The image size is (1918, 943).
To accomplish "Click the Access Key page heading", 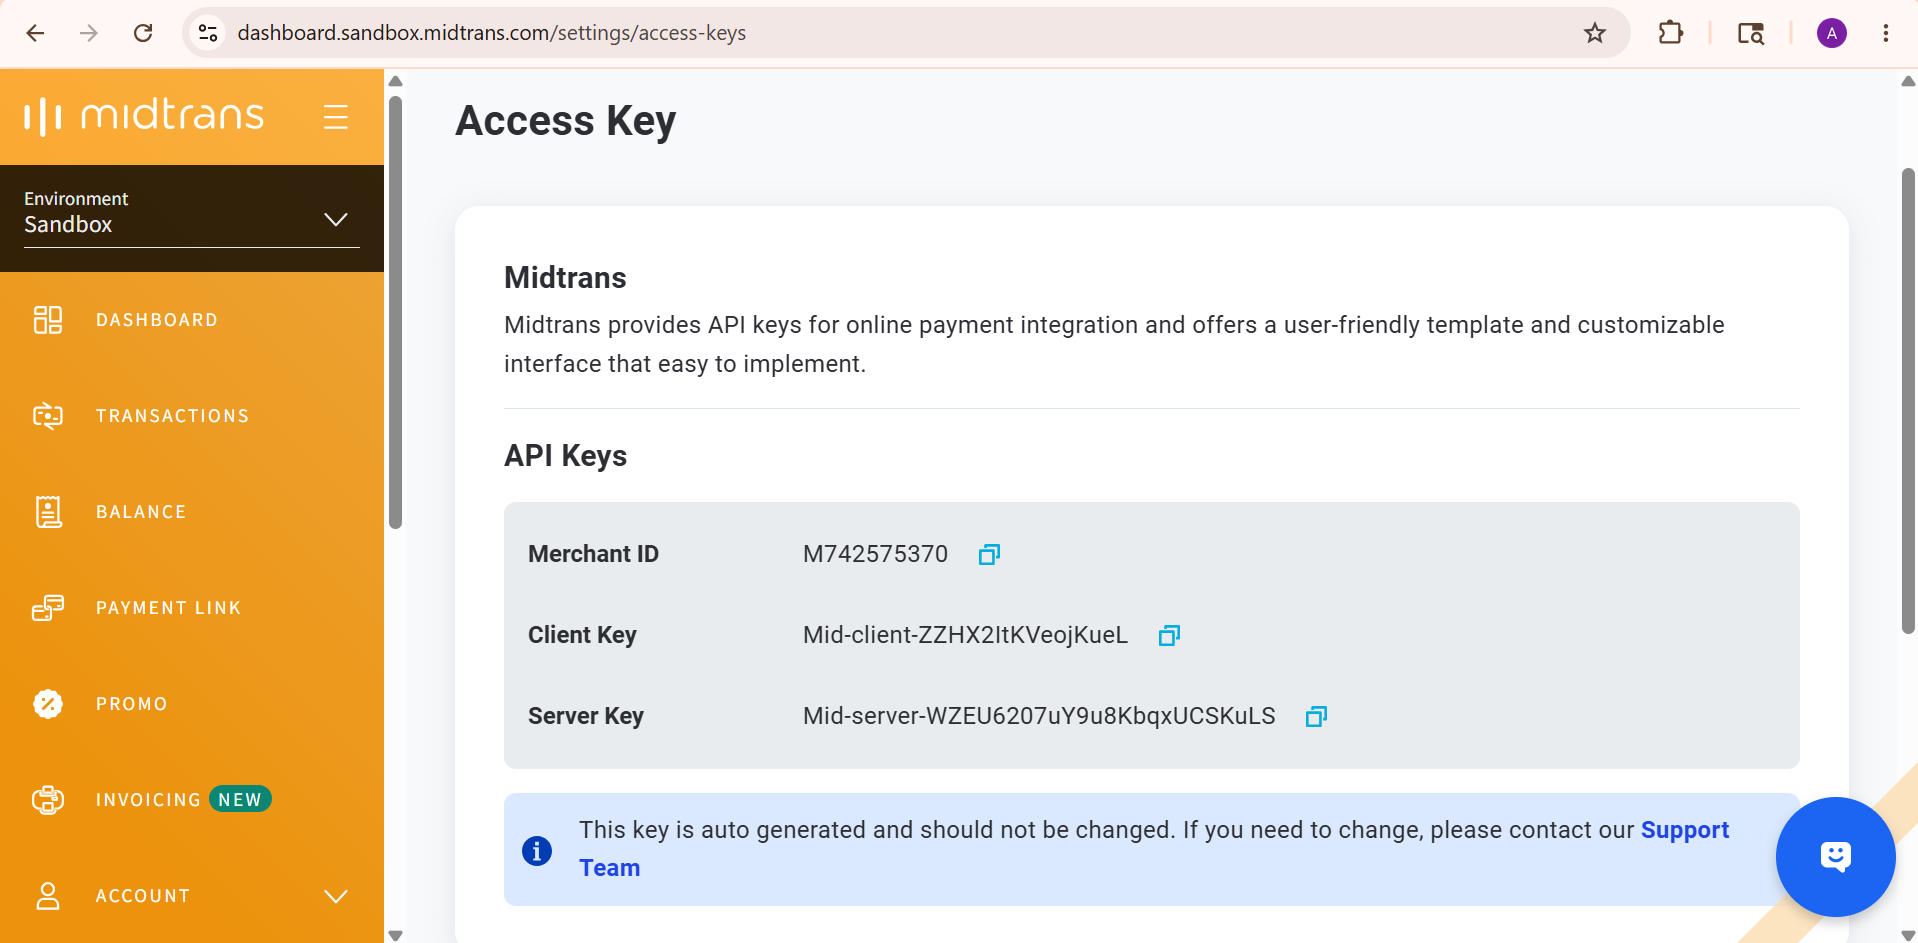I will [566, 121].
